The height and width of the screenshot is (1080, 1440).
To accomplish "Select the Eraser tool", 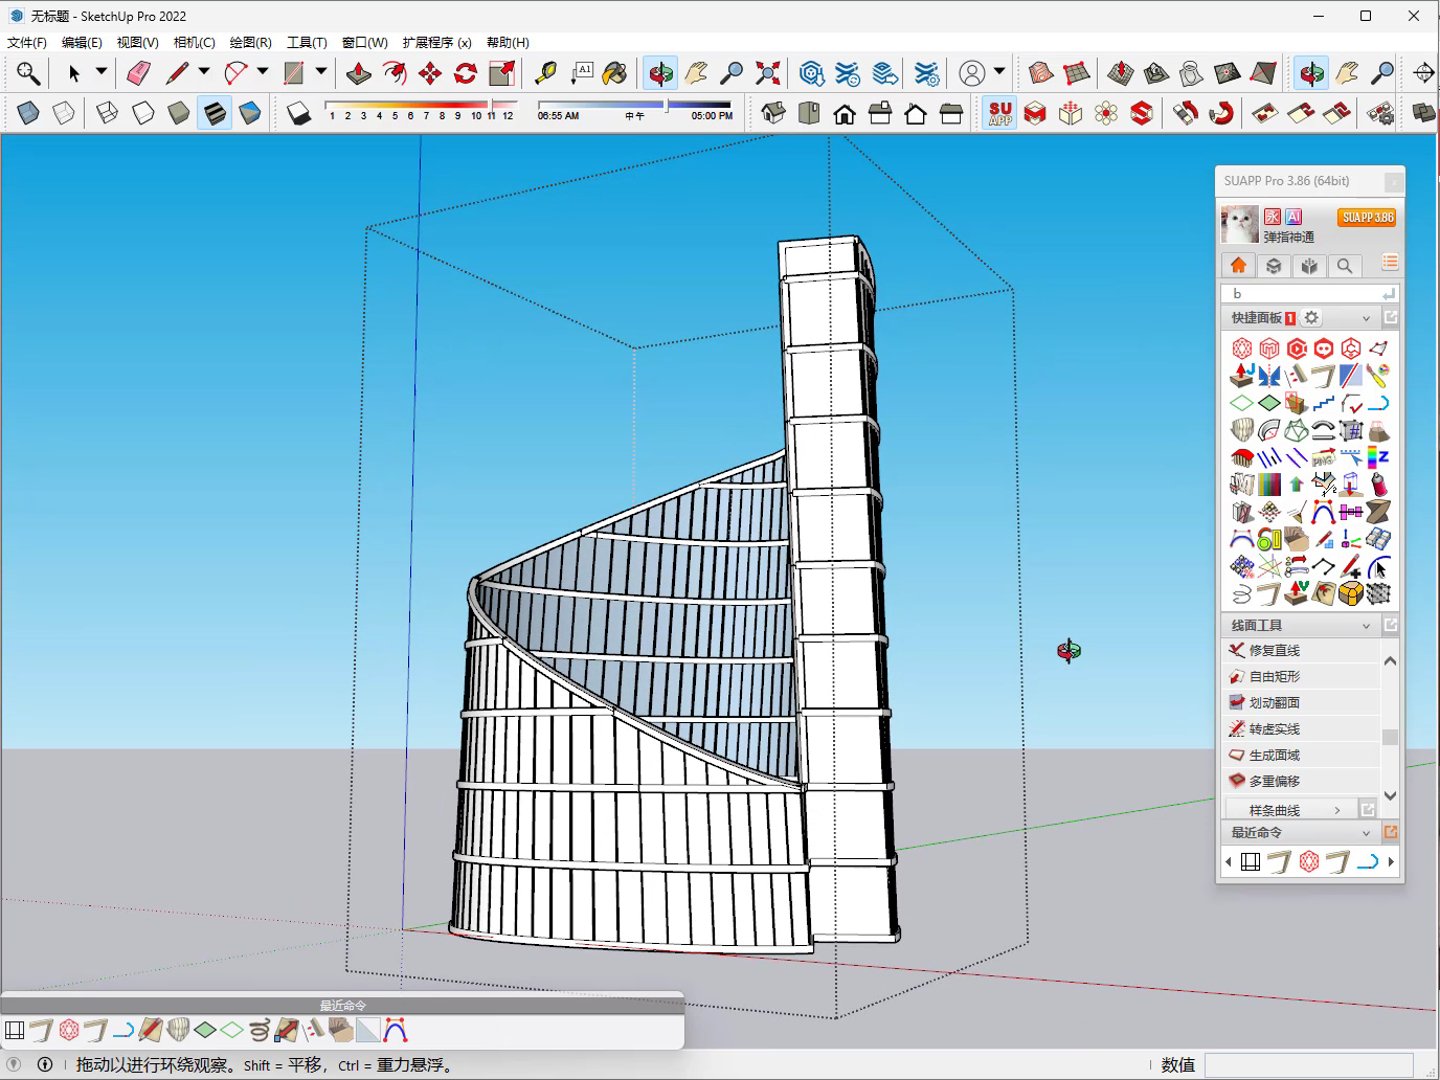I will click(138, 73).
